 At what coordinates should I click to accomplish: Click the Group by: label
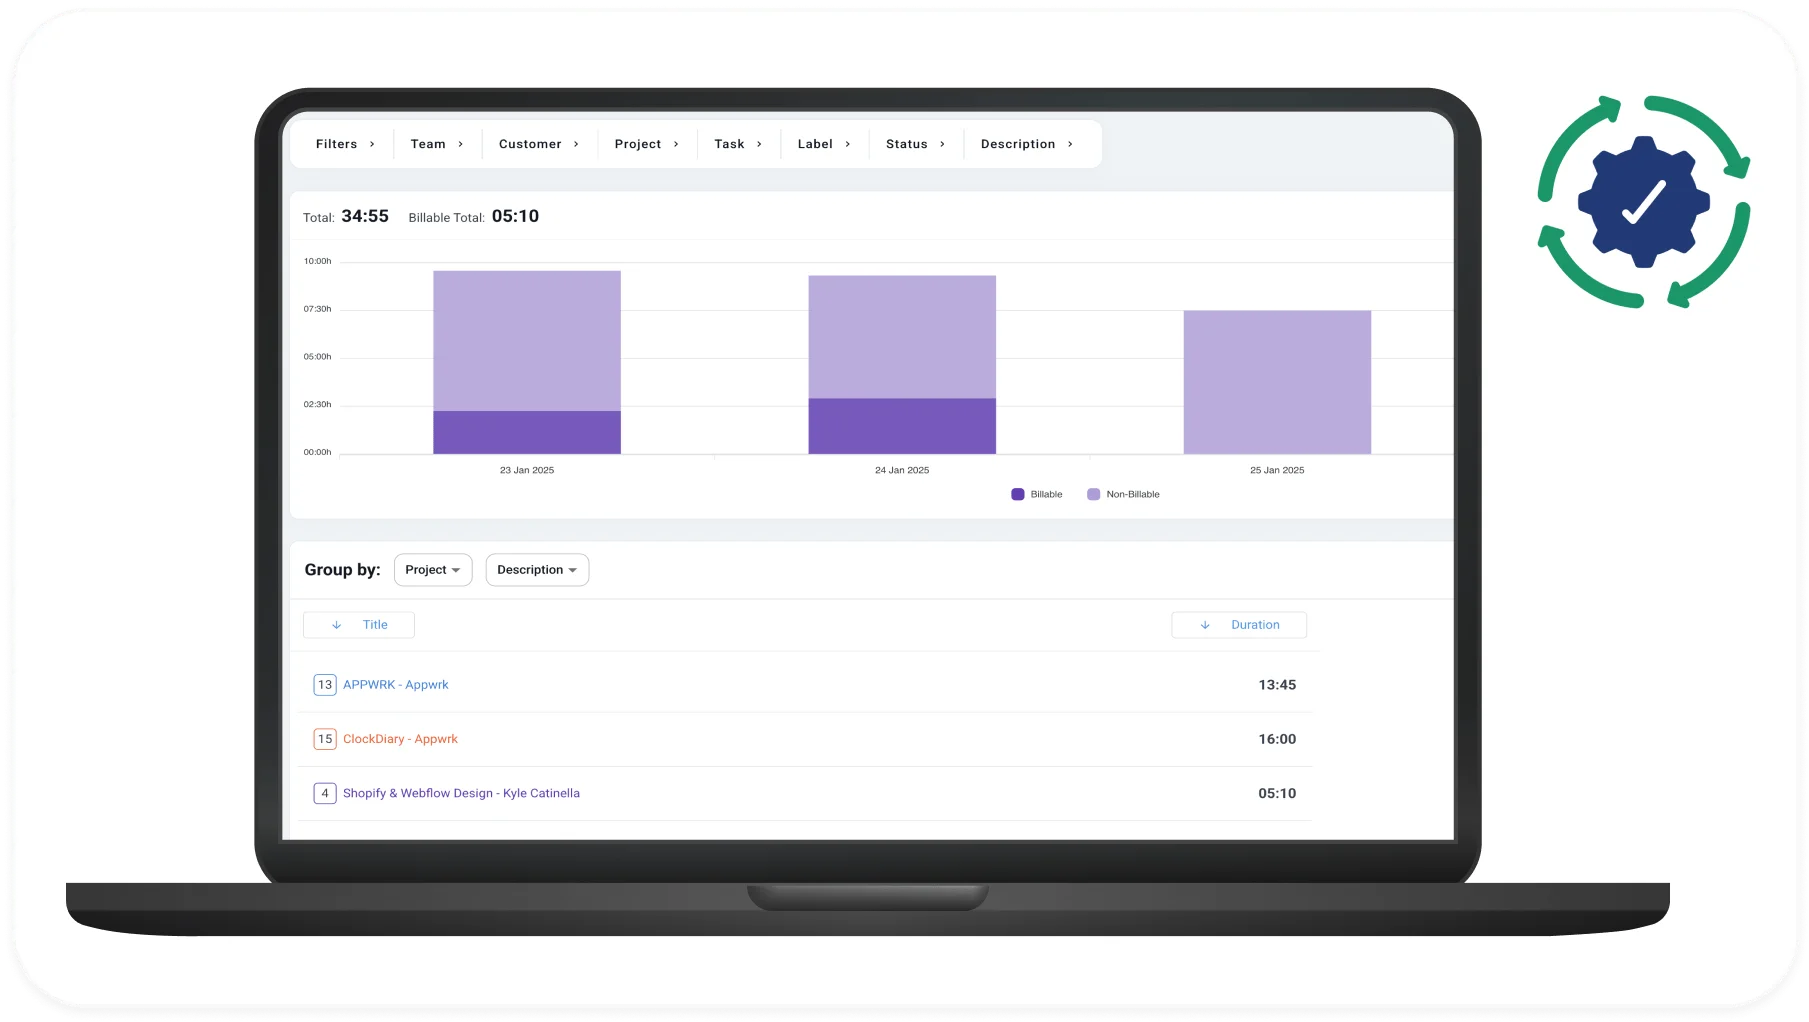point(343,570)
